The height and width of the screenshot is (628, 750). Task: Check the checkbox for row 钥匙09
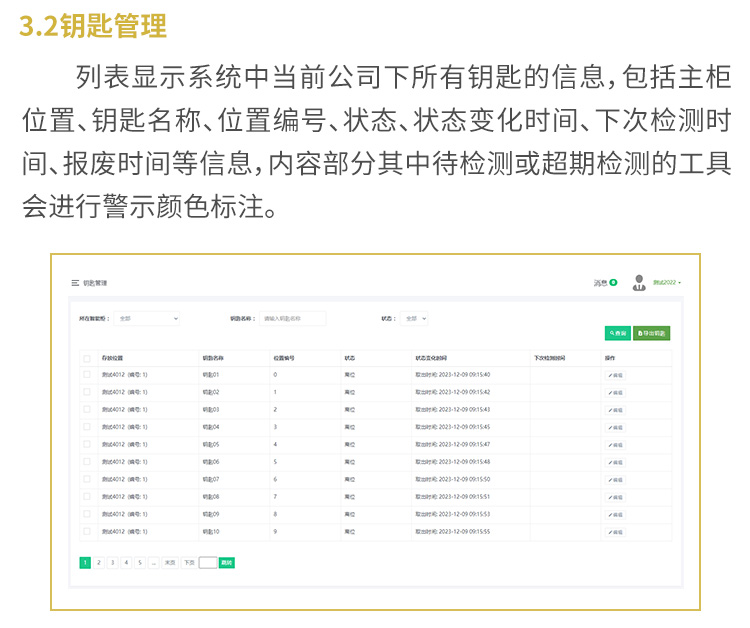(87, 514)
